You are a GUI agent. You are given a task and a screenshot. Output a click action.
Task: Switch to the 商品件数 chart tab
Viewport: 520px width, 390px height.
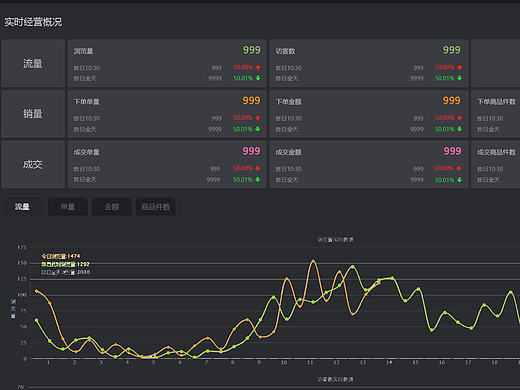156,207
